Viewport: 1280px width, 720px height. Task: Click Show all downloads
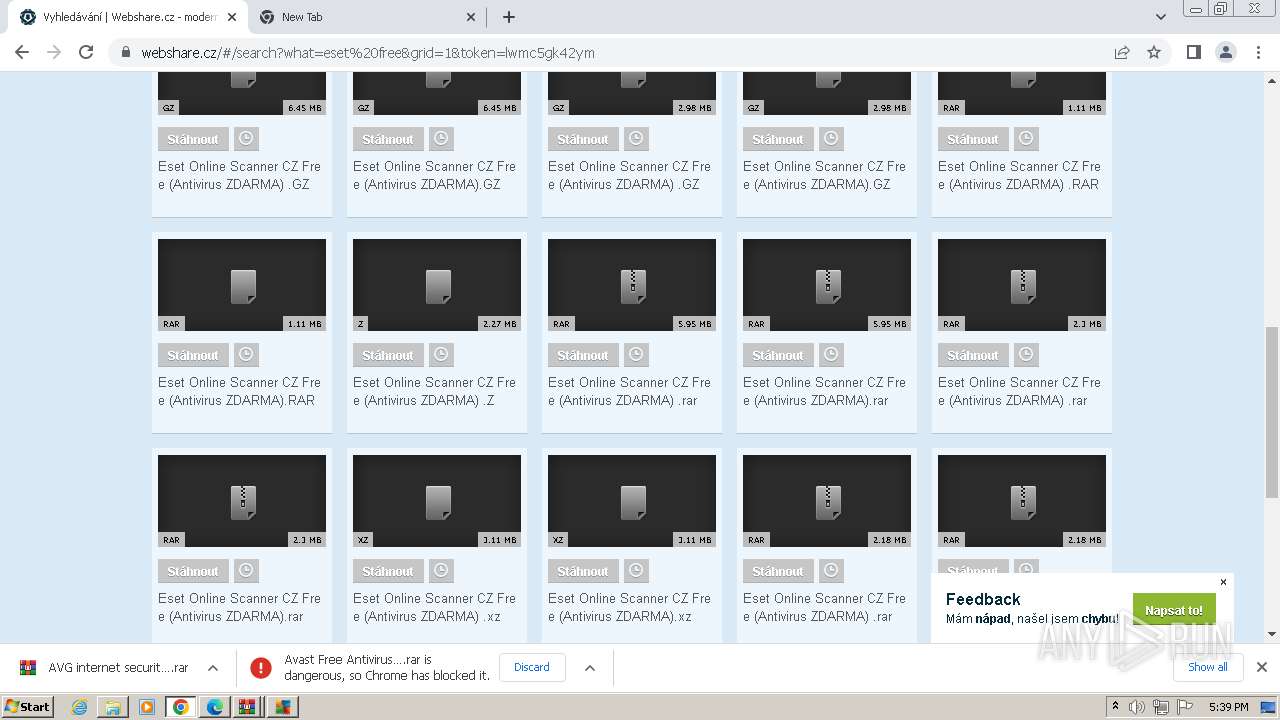tap(1207, 667)
